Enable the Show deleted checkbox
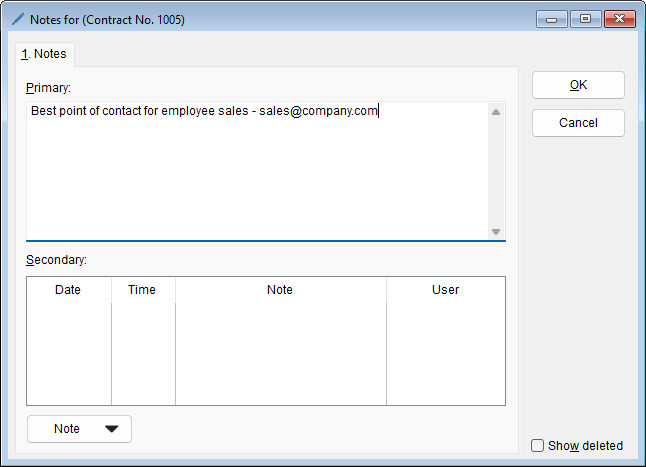Screen dimensions: 646x467 click(538, 446)
